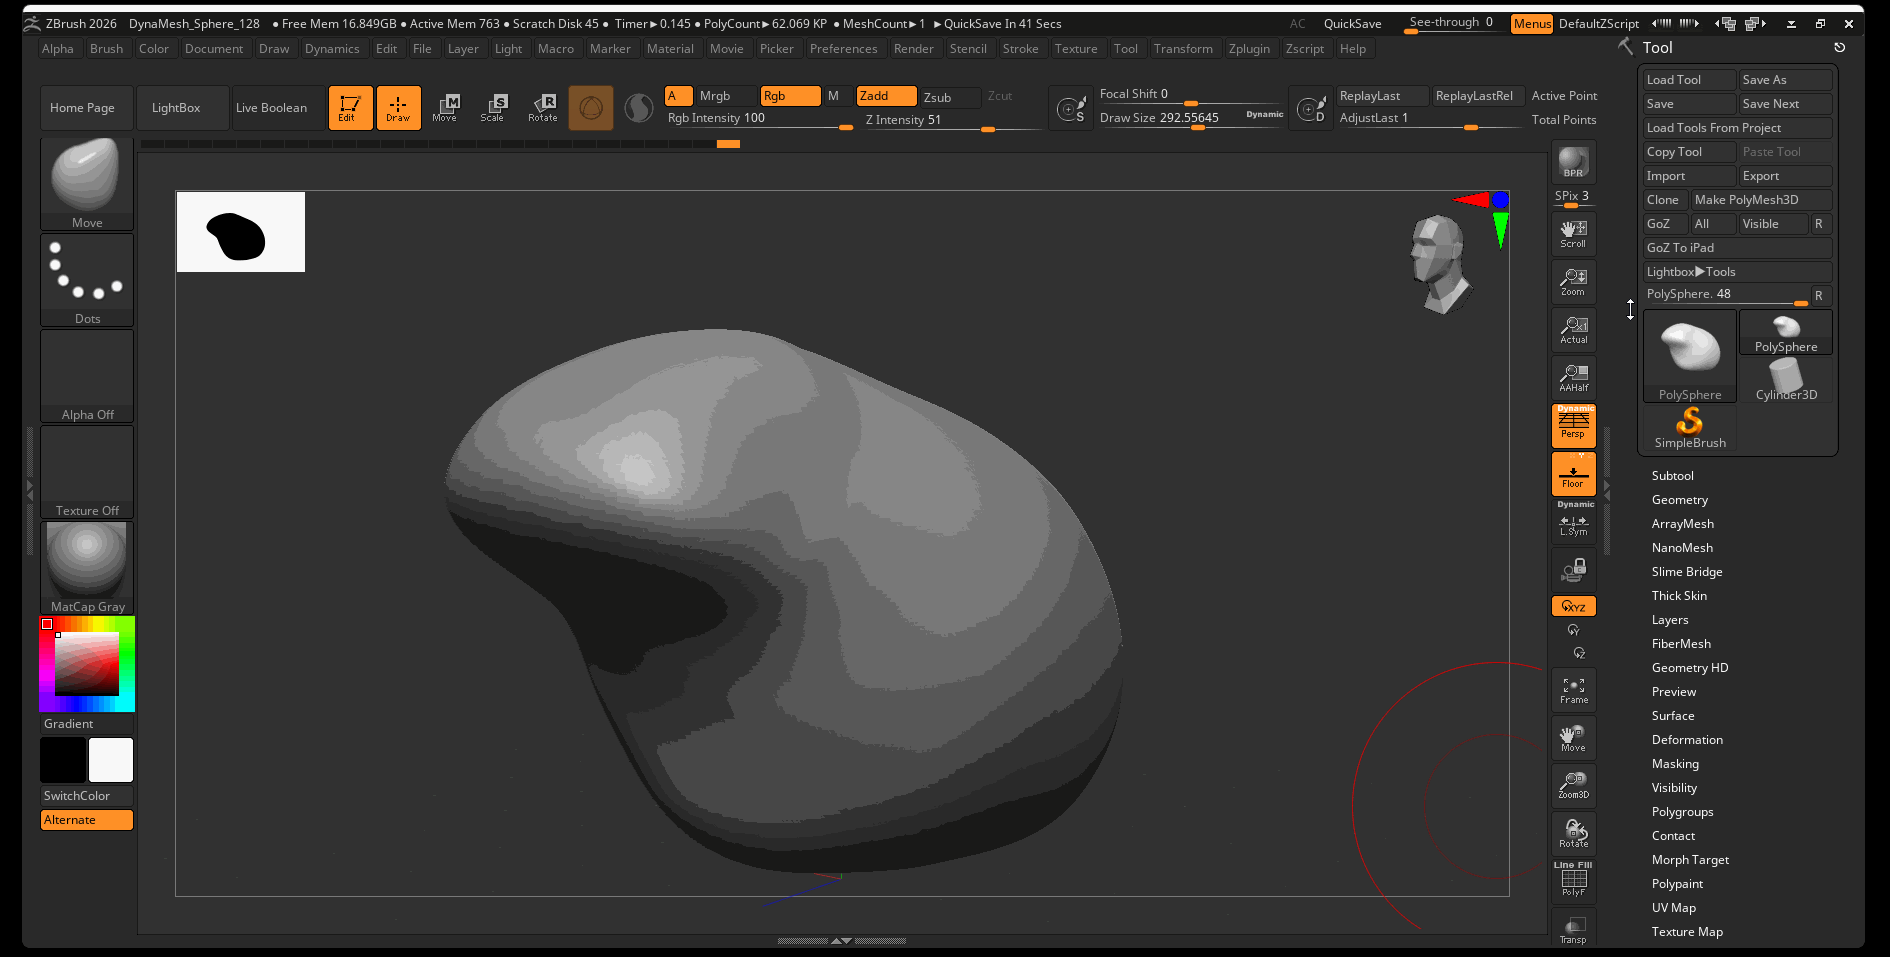Click the Frame view icon
Viewport: 1890px width, 957px height.
coord(1573,690)
